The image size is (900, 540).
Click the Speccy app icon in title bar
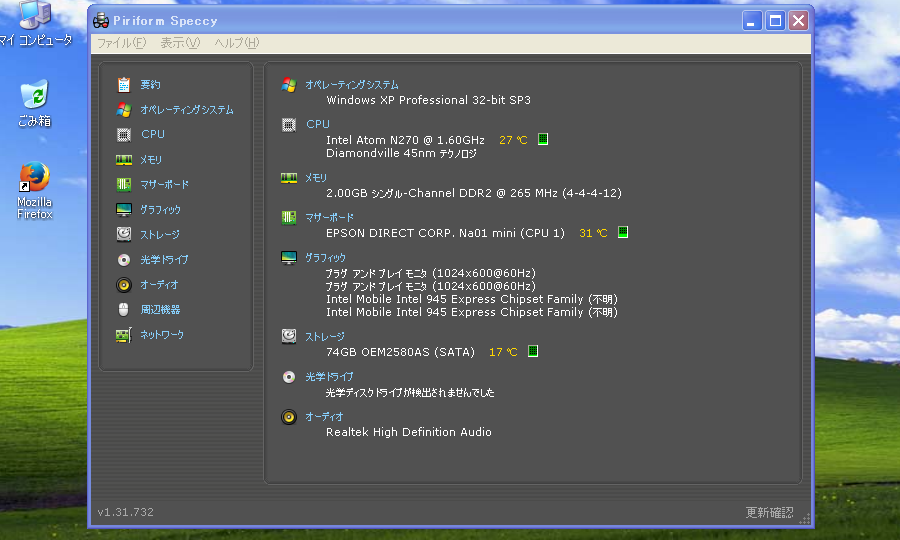[x=101, y=21]
